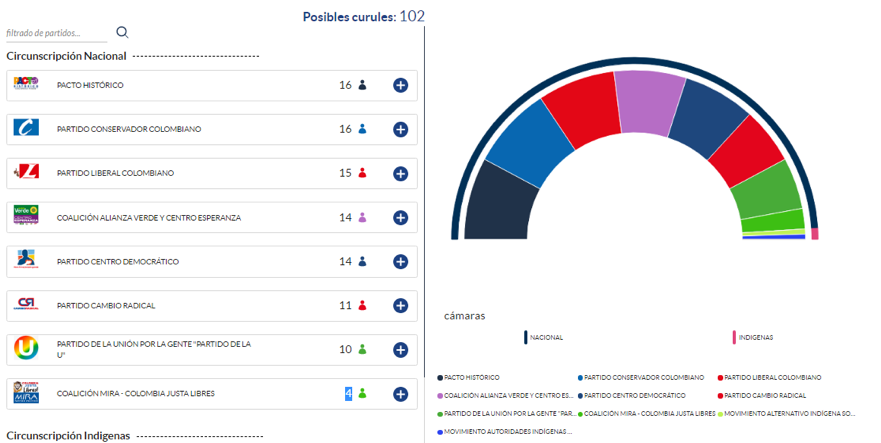The image size is (881, 443).
Task: Click the Posibles curules 102 total
Action: [x=364, y=16]
